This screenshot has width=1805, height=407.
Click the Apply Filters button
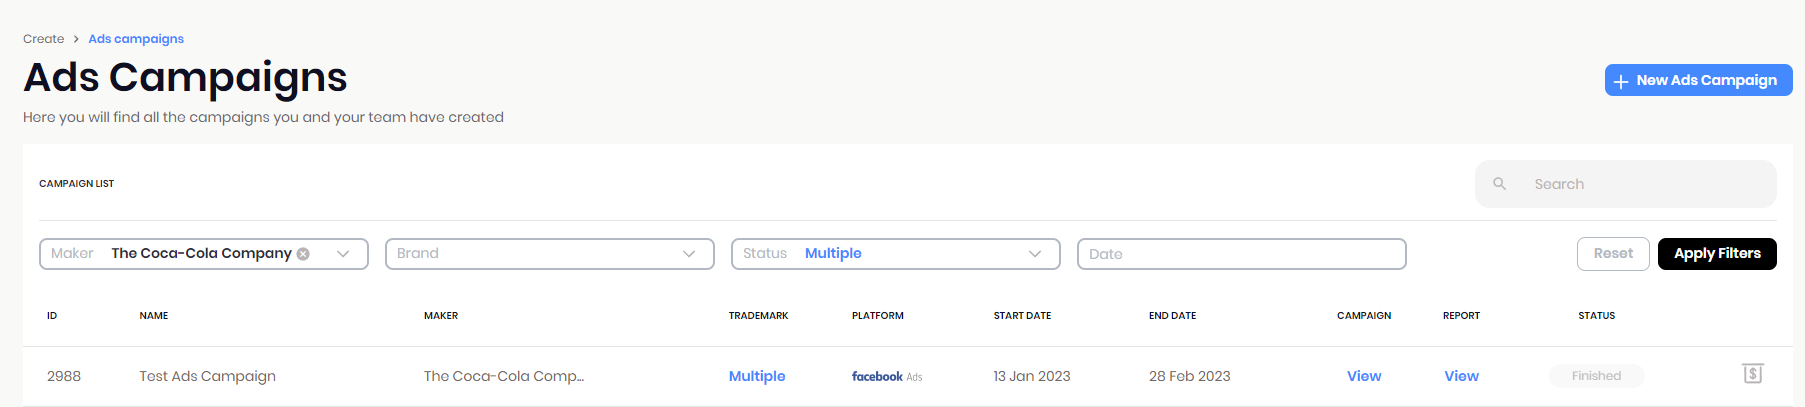(1716, 254)
